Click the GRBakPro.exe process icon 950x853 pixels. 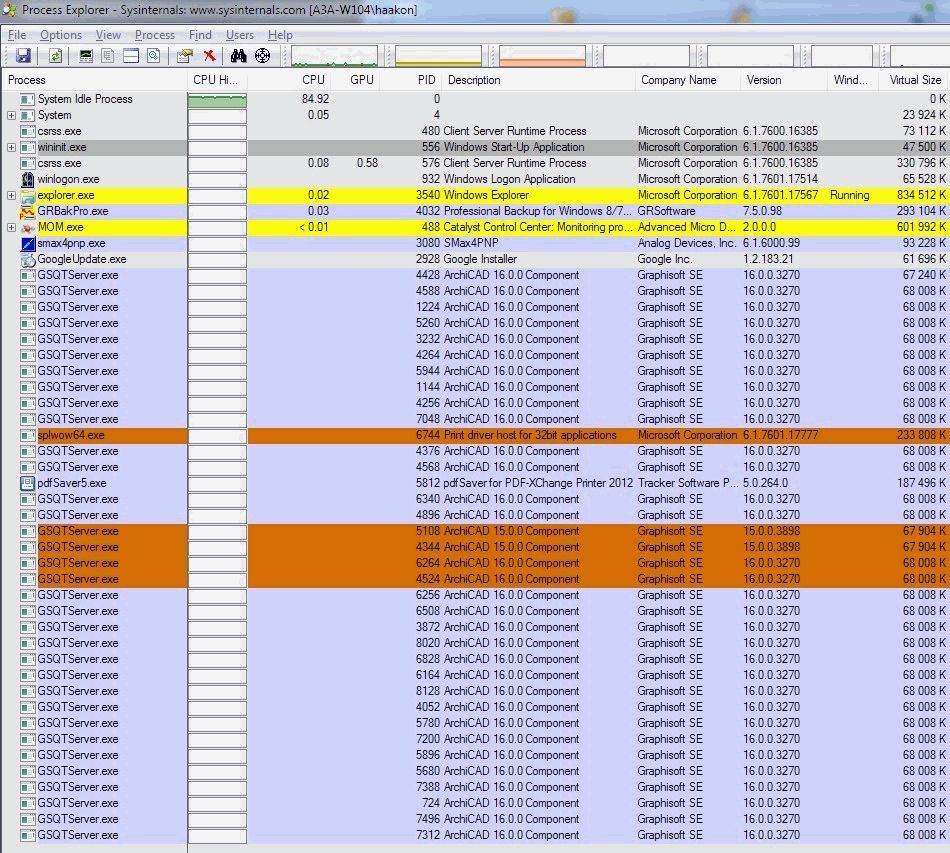27,211
